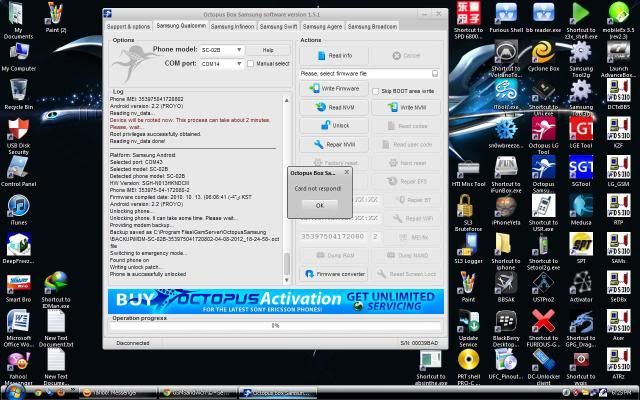The height and width of the screenshot is (400, 640).
Task: Expand the Phone model dropdown
Action: click(239, 50)
